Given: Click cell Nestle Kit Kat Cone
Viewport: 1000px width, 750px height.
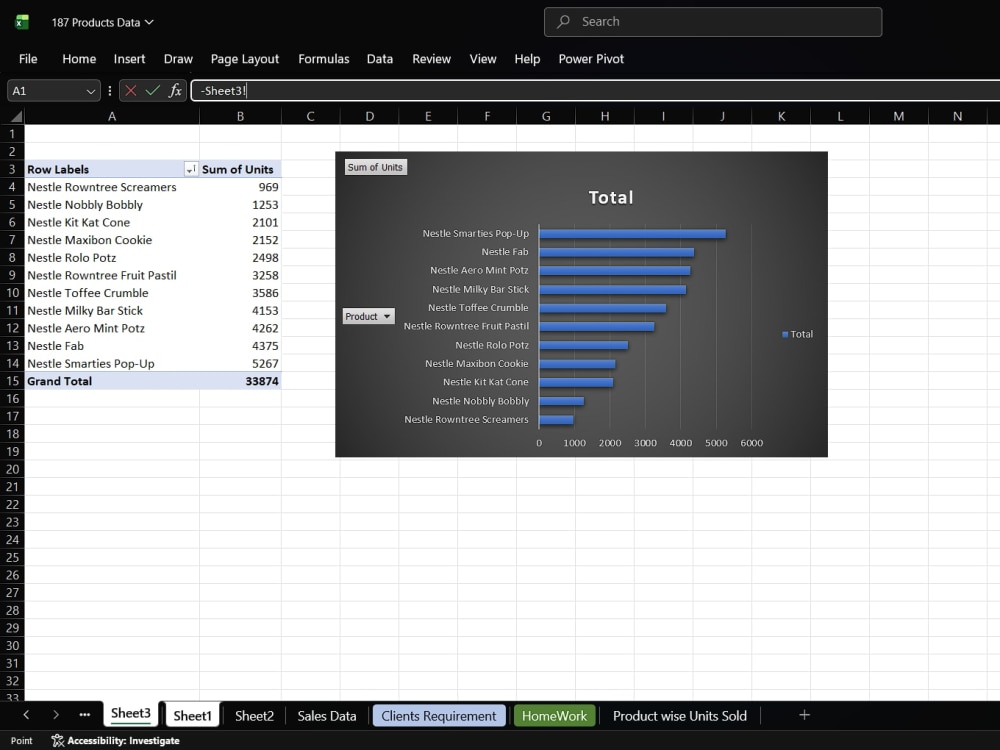Looking at the screenshot, I should [112, 223].
